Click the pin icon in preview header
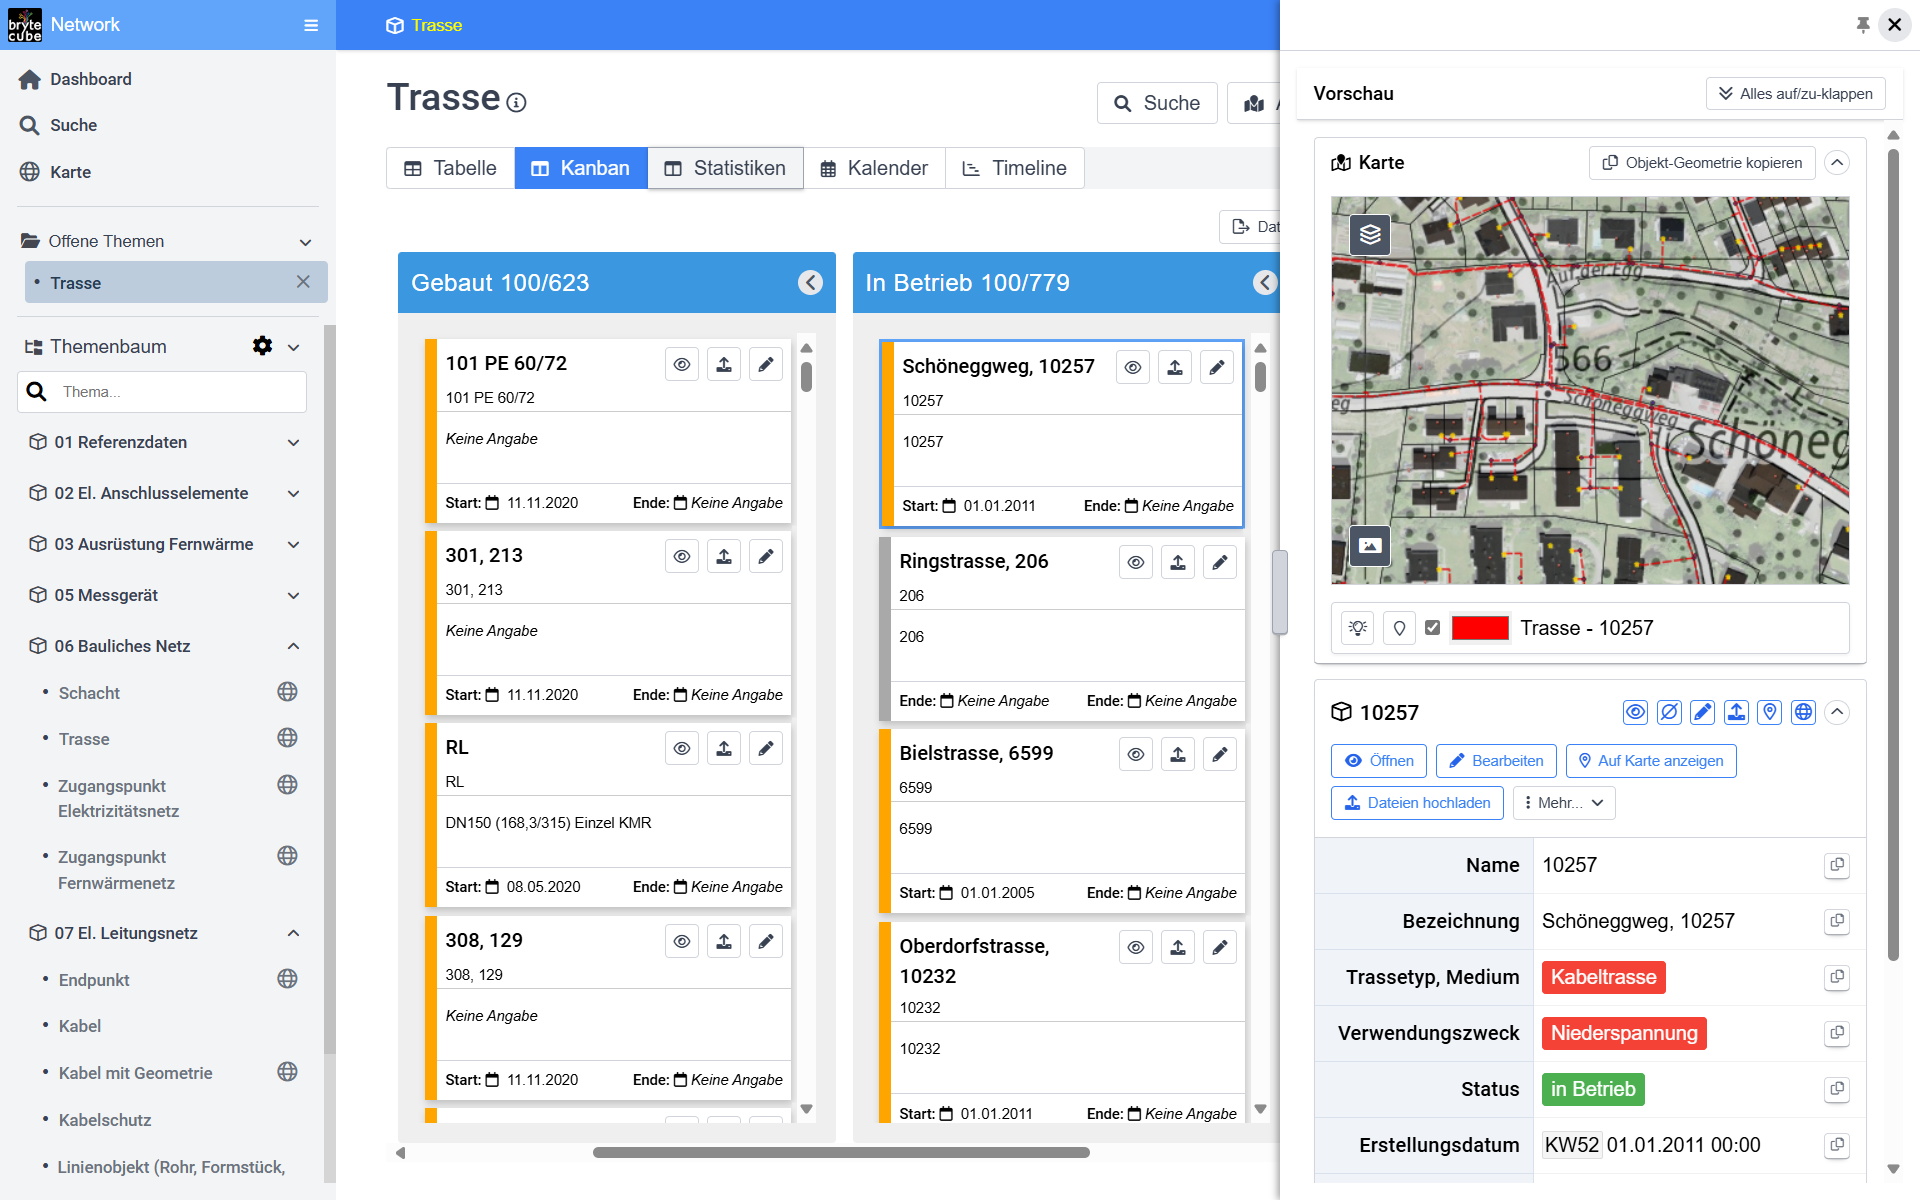Screen dimensions: 1920x1200 (x=1862, y=24)
